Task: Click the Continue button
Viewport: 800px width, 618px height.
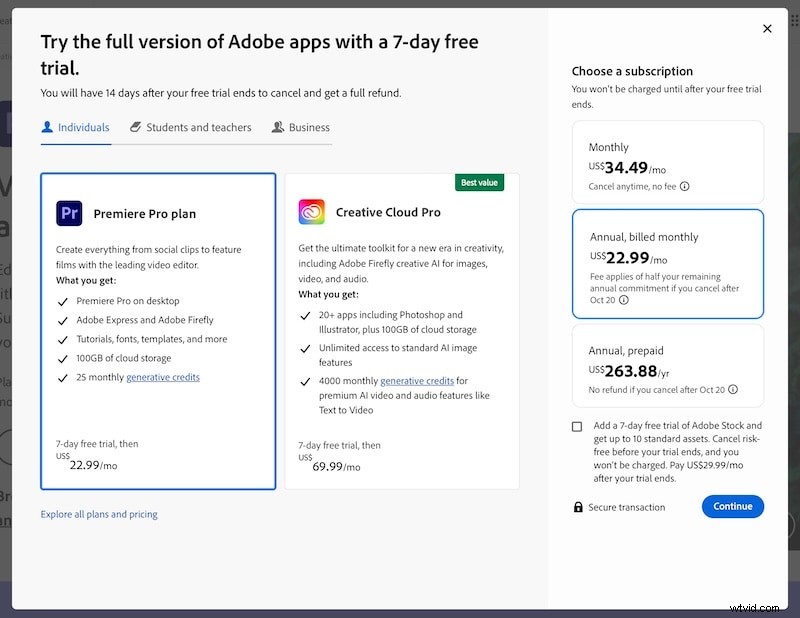Action: click(733, 507)
